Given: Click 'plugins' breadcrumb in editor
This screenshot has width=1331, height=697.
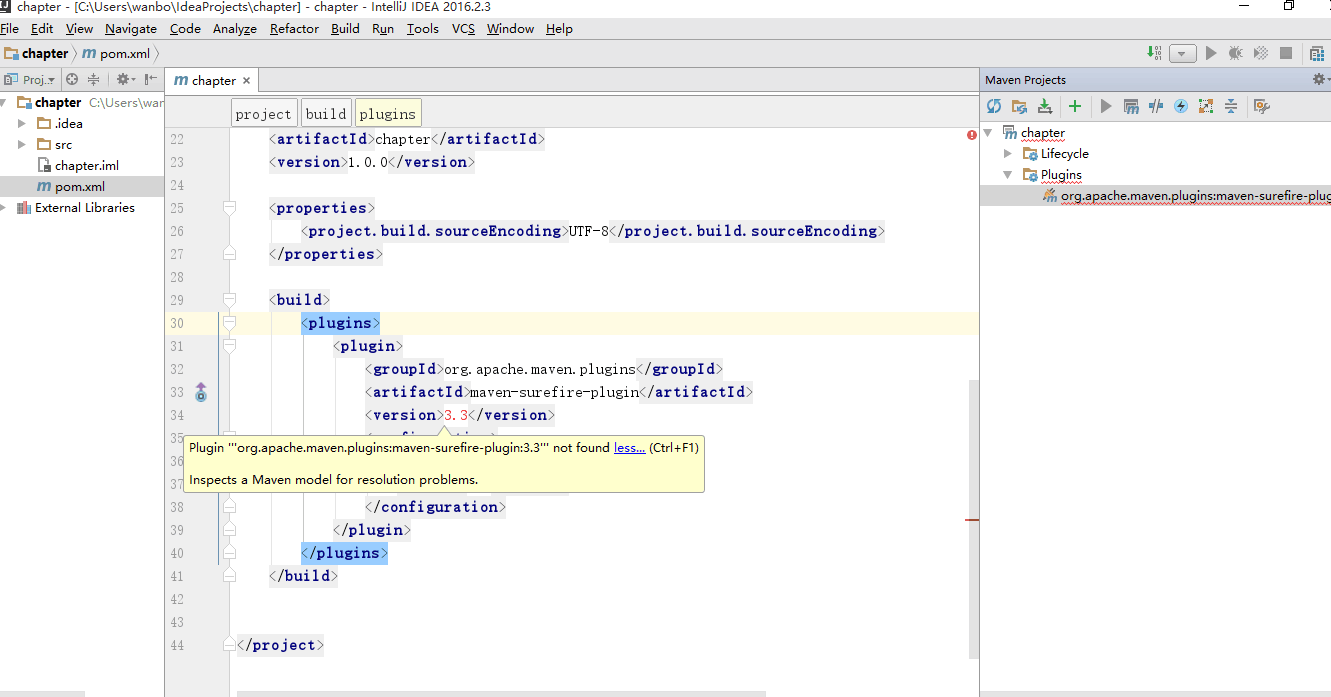Looking at the screenshot, I should click(387, 114).
